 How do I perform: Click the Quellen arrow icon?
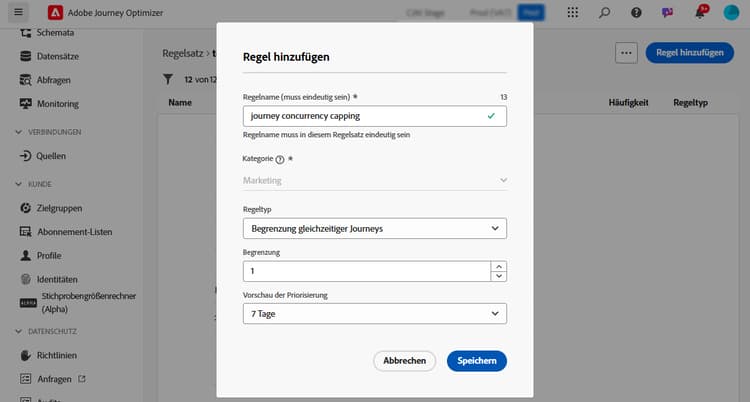tap(25, 156)
